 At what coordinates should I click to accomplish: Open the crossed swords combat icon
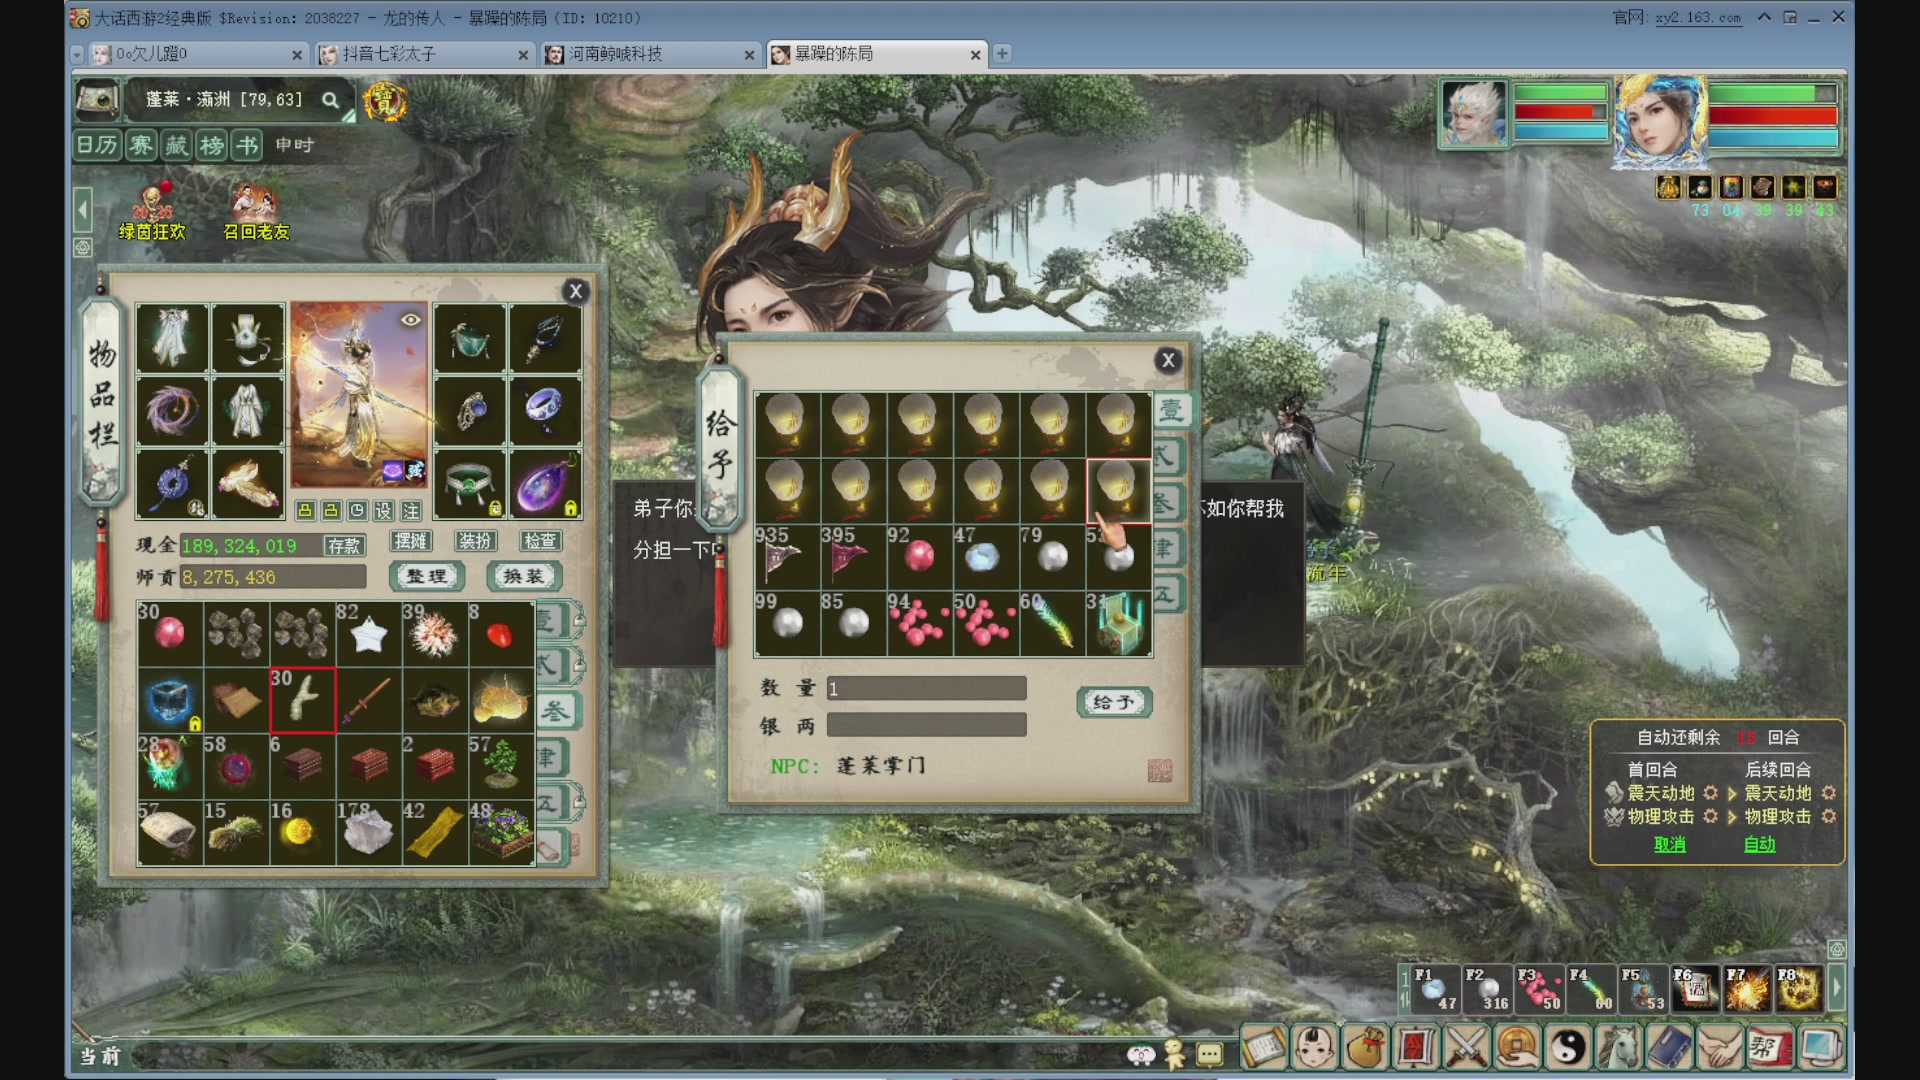[1467, 1048]
